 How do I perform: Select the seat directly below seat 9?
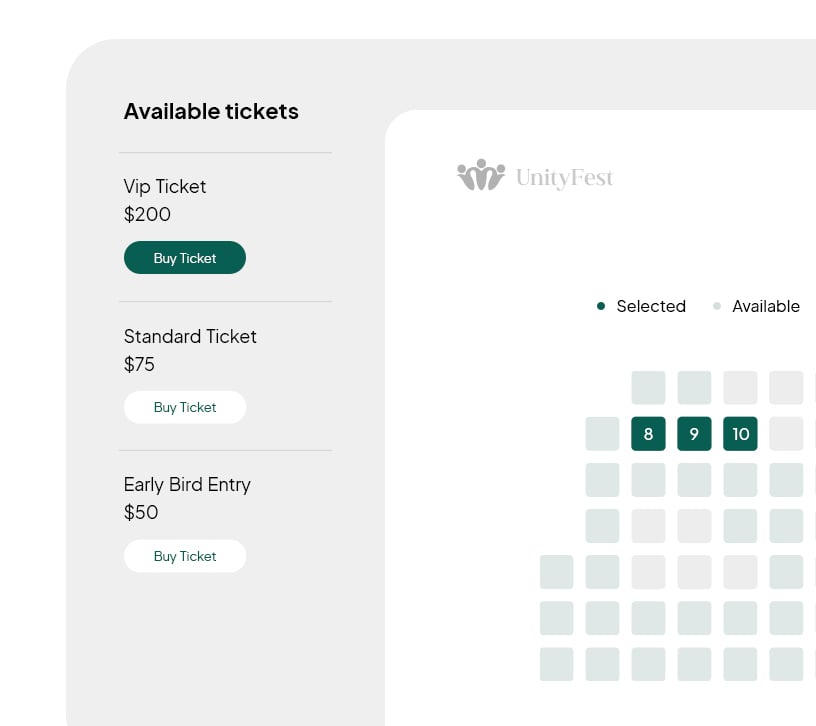tap(694, 480)
